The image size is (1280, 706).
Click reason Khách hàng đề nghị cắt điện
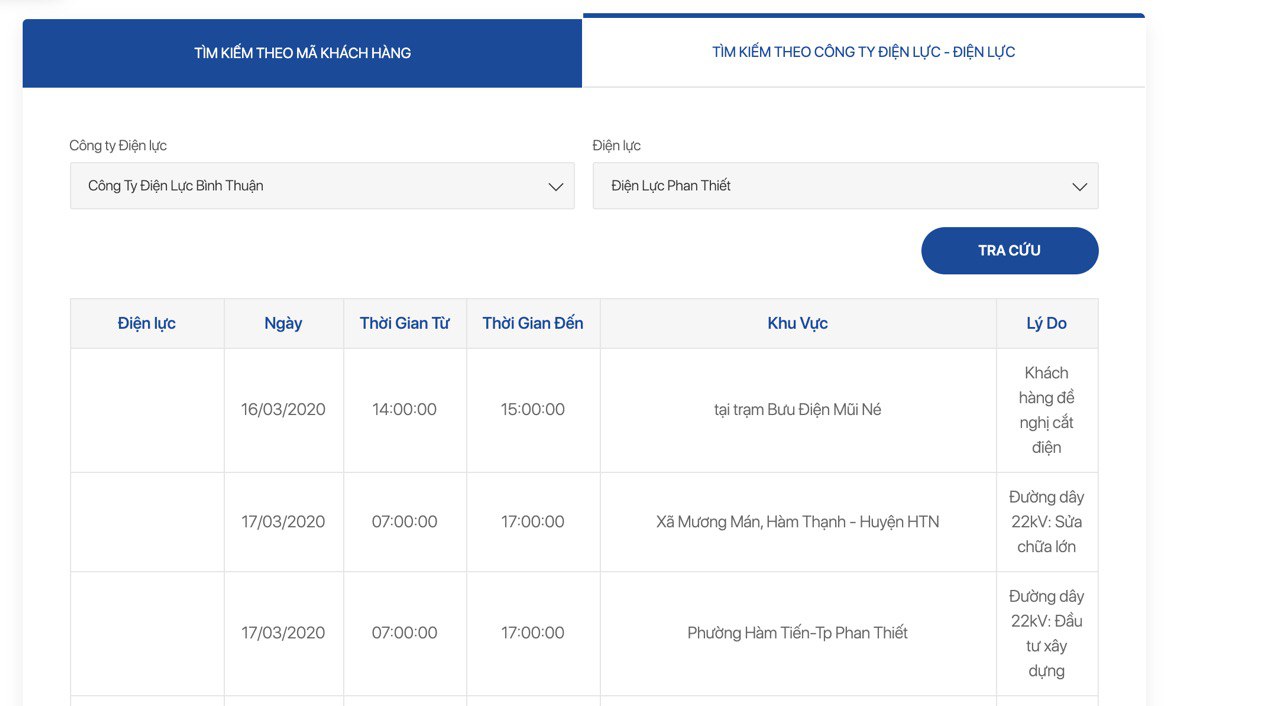[x=1047, y=410]
